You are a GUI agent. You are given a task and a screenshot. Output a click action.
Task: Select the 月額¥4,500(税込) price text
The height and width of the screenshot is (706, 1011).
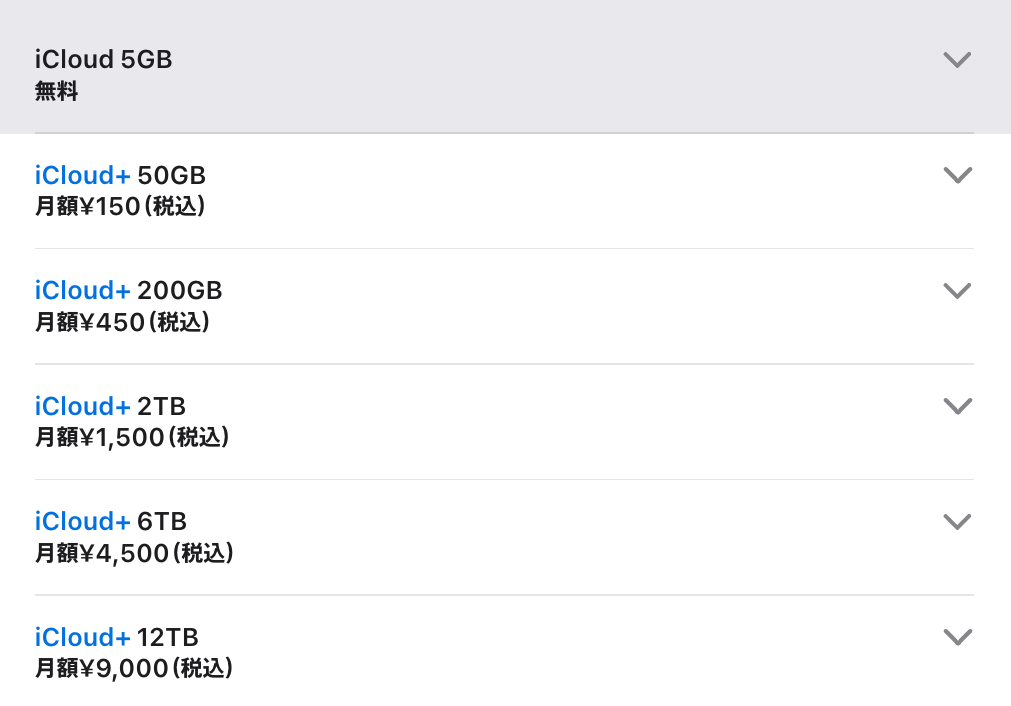pos(134,553)
